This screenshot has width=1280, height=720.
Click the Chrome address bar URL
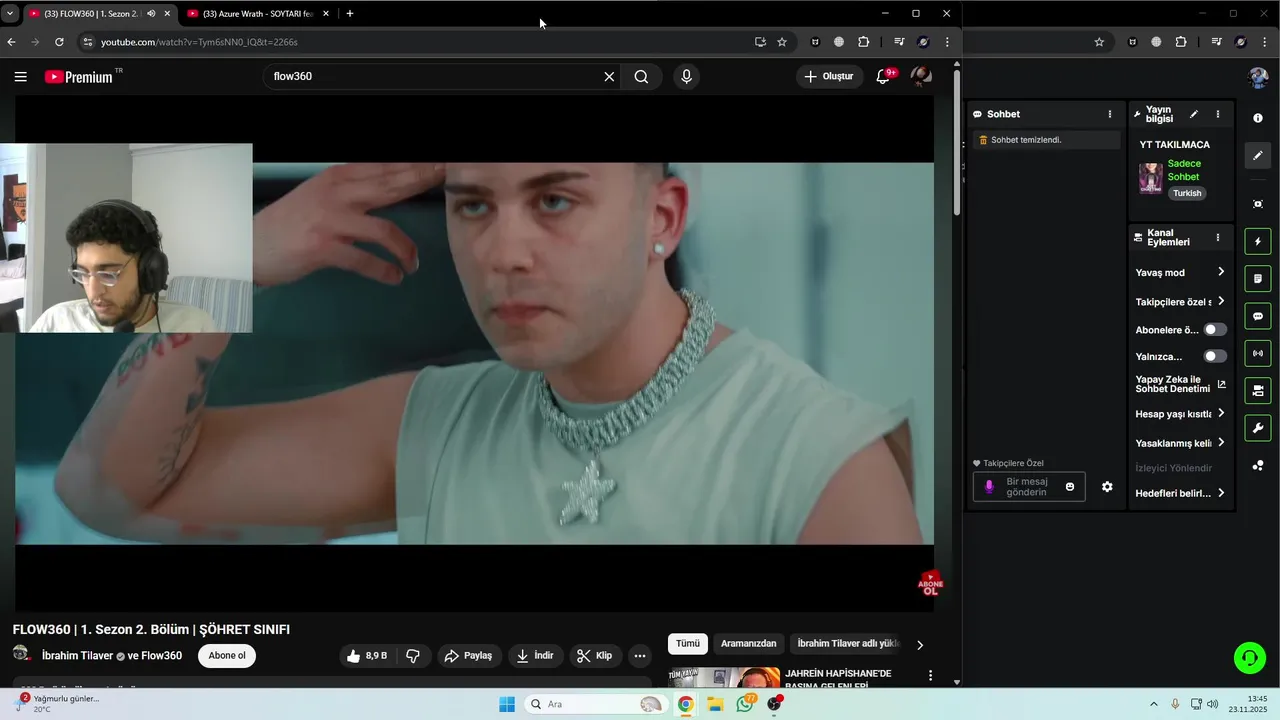coord(200,42)
